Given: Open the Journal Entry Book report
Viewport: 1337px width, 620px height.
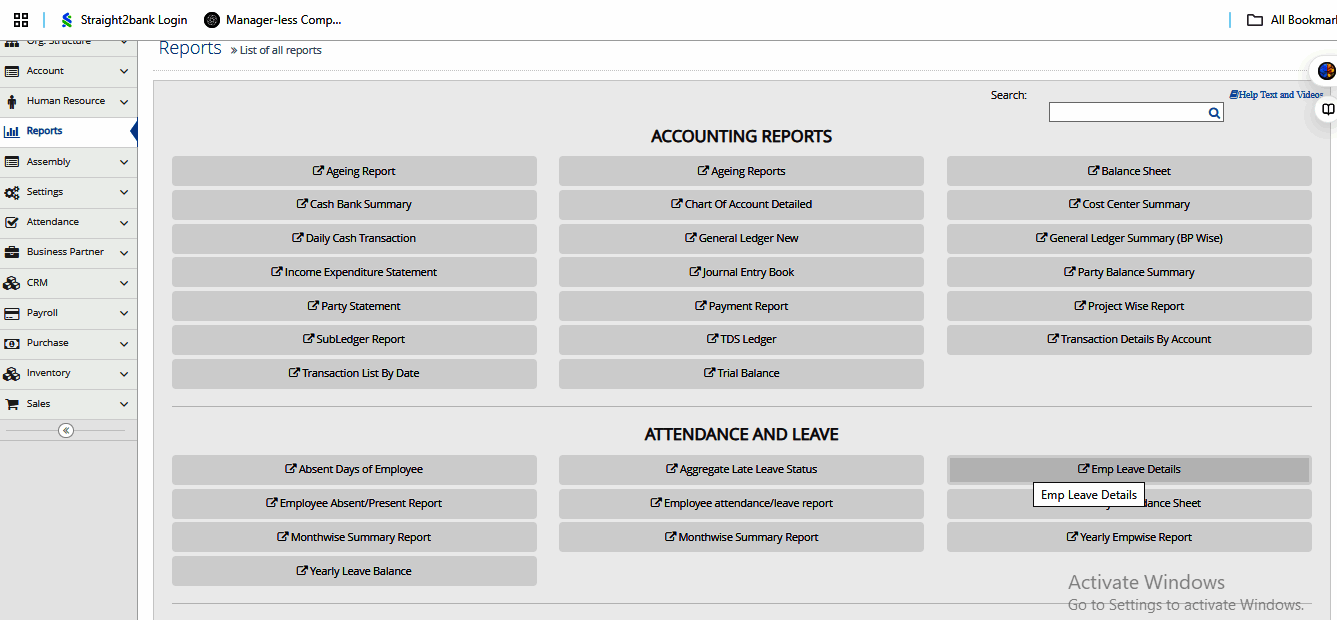Looking at the screenshot, I should click(x=741, y=272).
